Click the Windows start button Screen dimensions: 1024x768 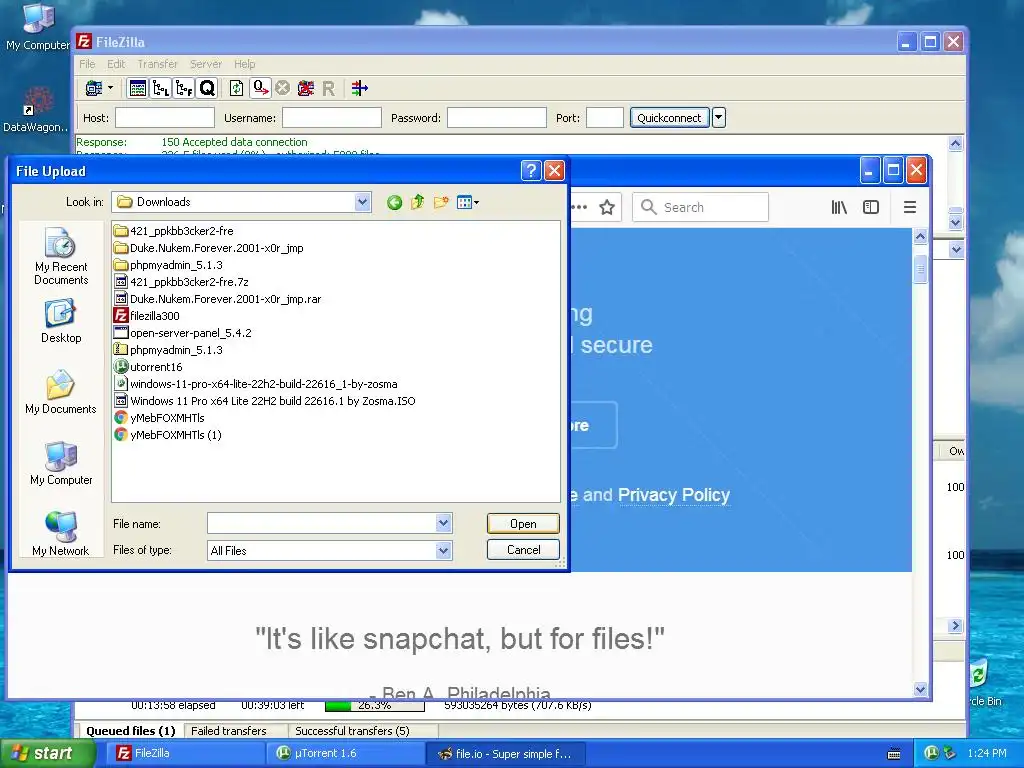pyautogui.click(x=48, y=754)
